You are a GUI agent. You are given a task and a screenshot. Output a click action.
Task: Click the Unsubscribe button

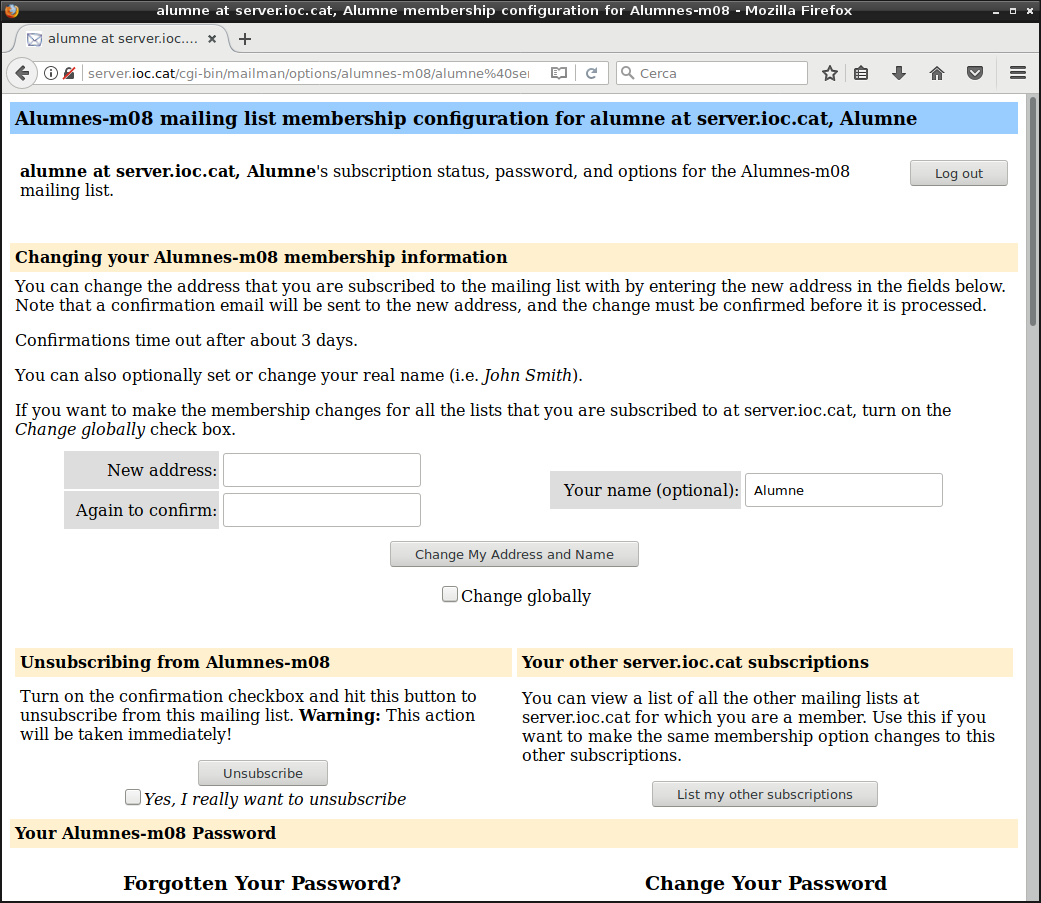click(x=263, y=773)
